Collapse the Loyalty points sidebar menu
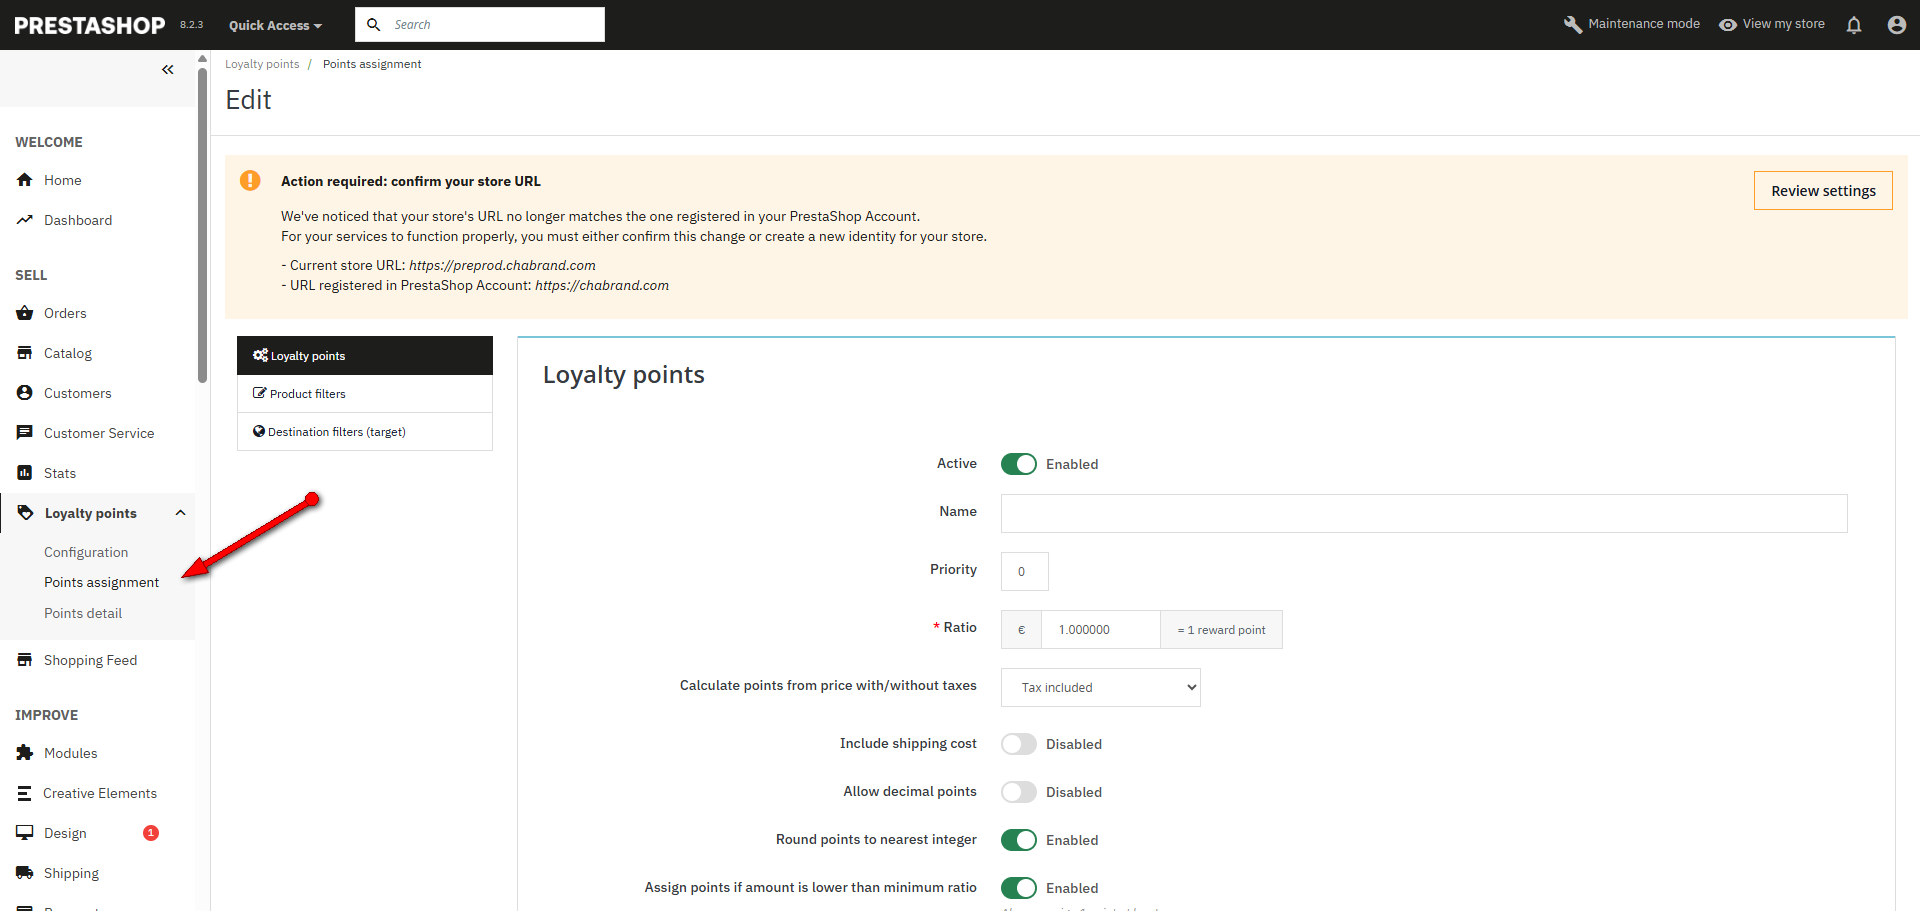Image resolution: width=1920 pixels, height=911 pixels. point(180,513)
